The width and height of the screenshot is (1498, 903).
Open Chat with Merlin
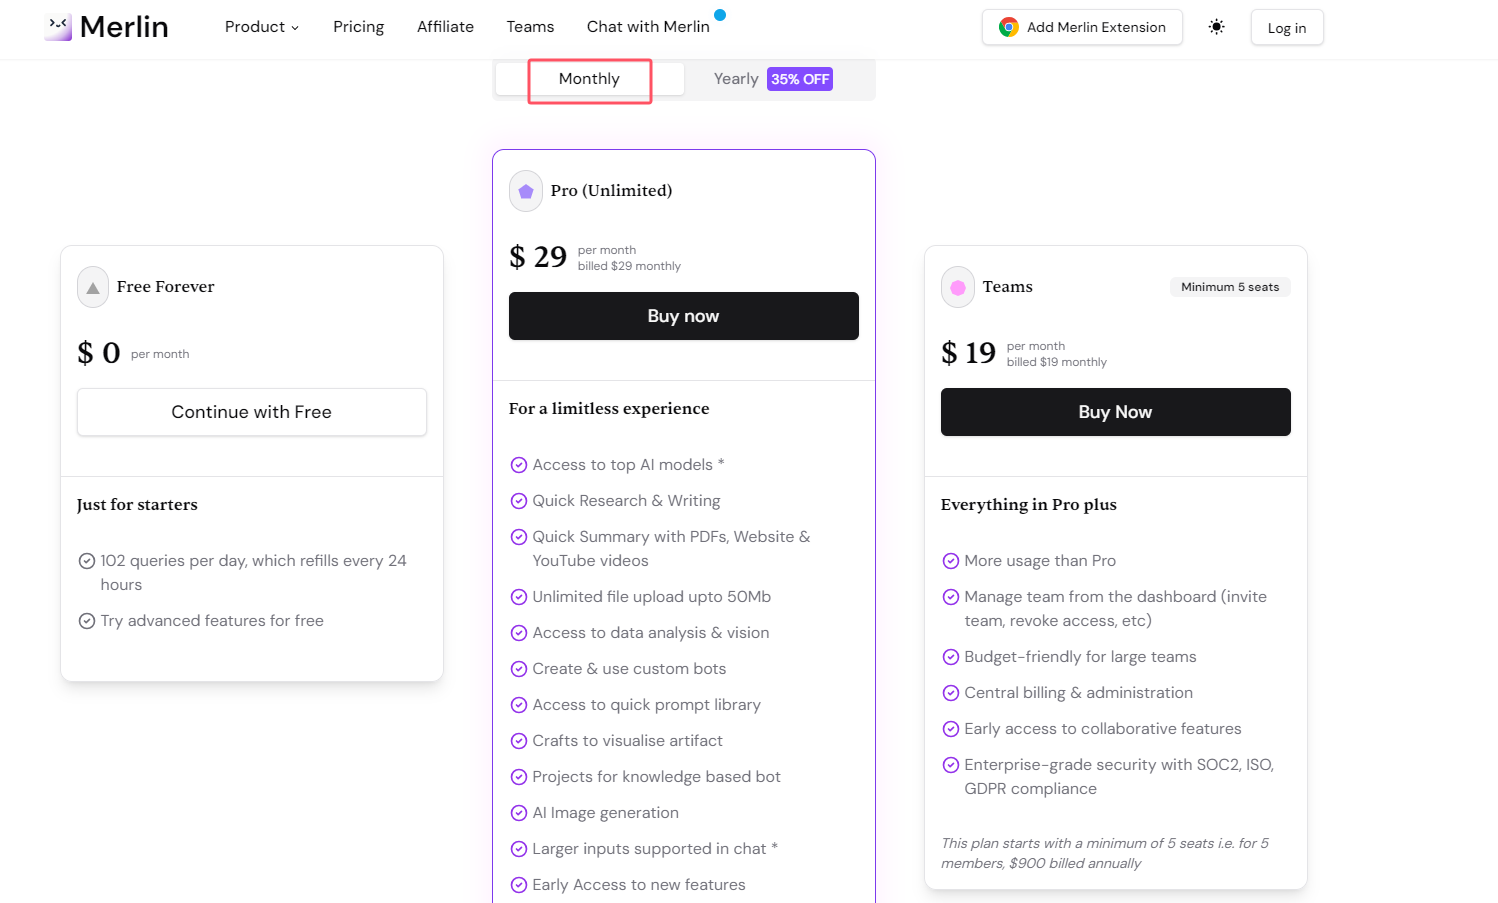click(x=648, y=27)
